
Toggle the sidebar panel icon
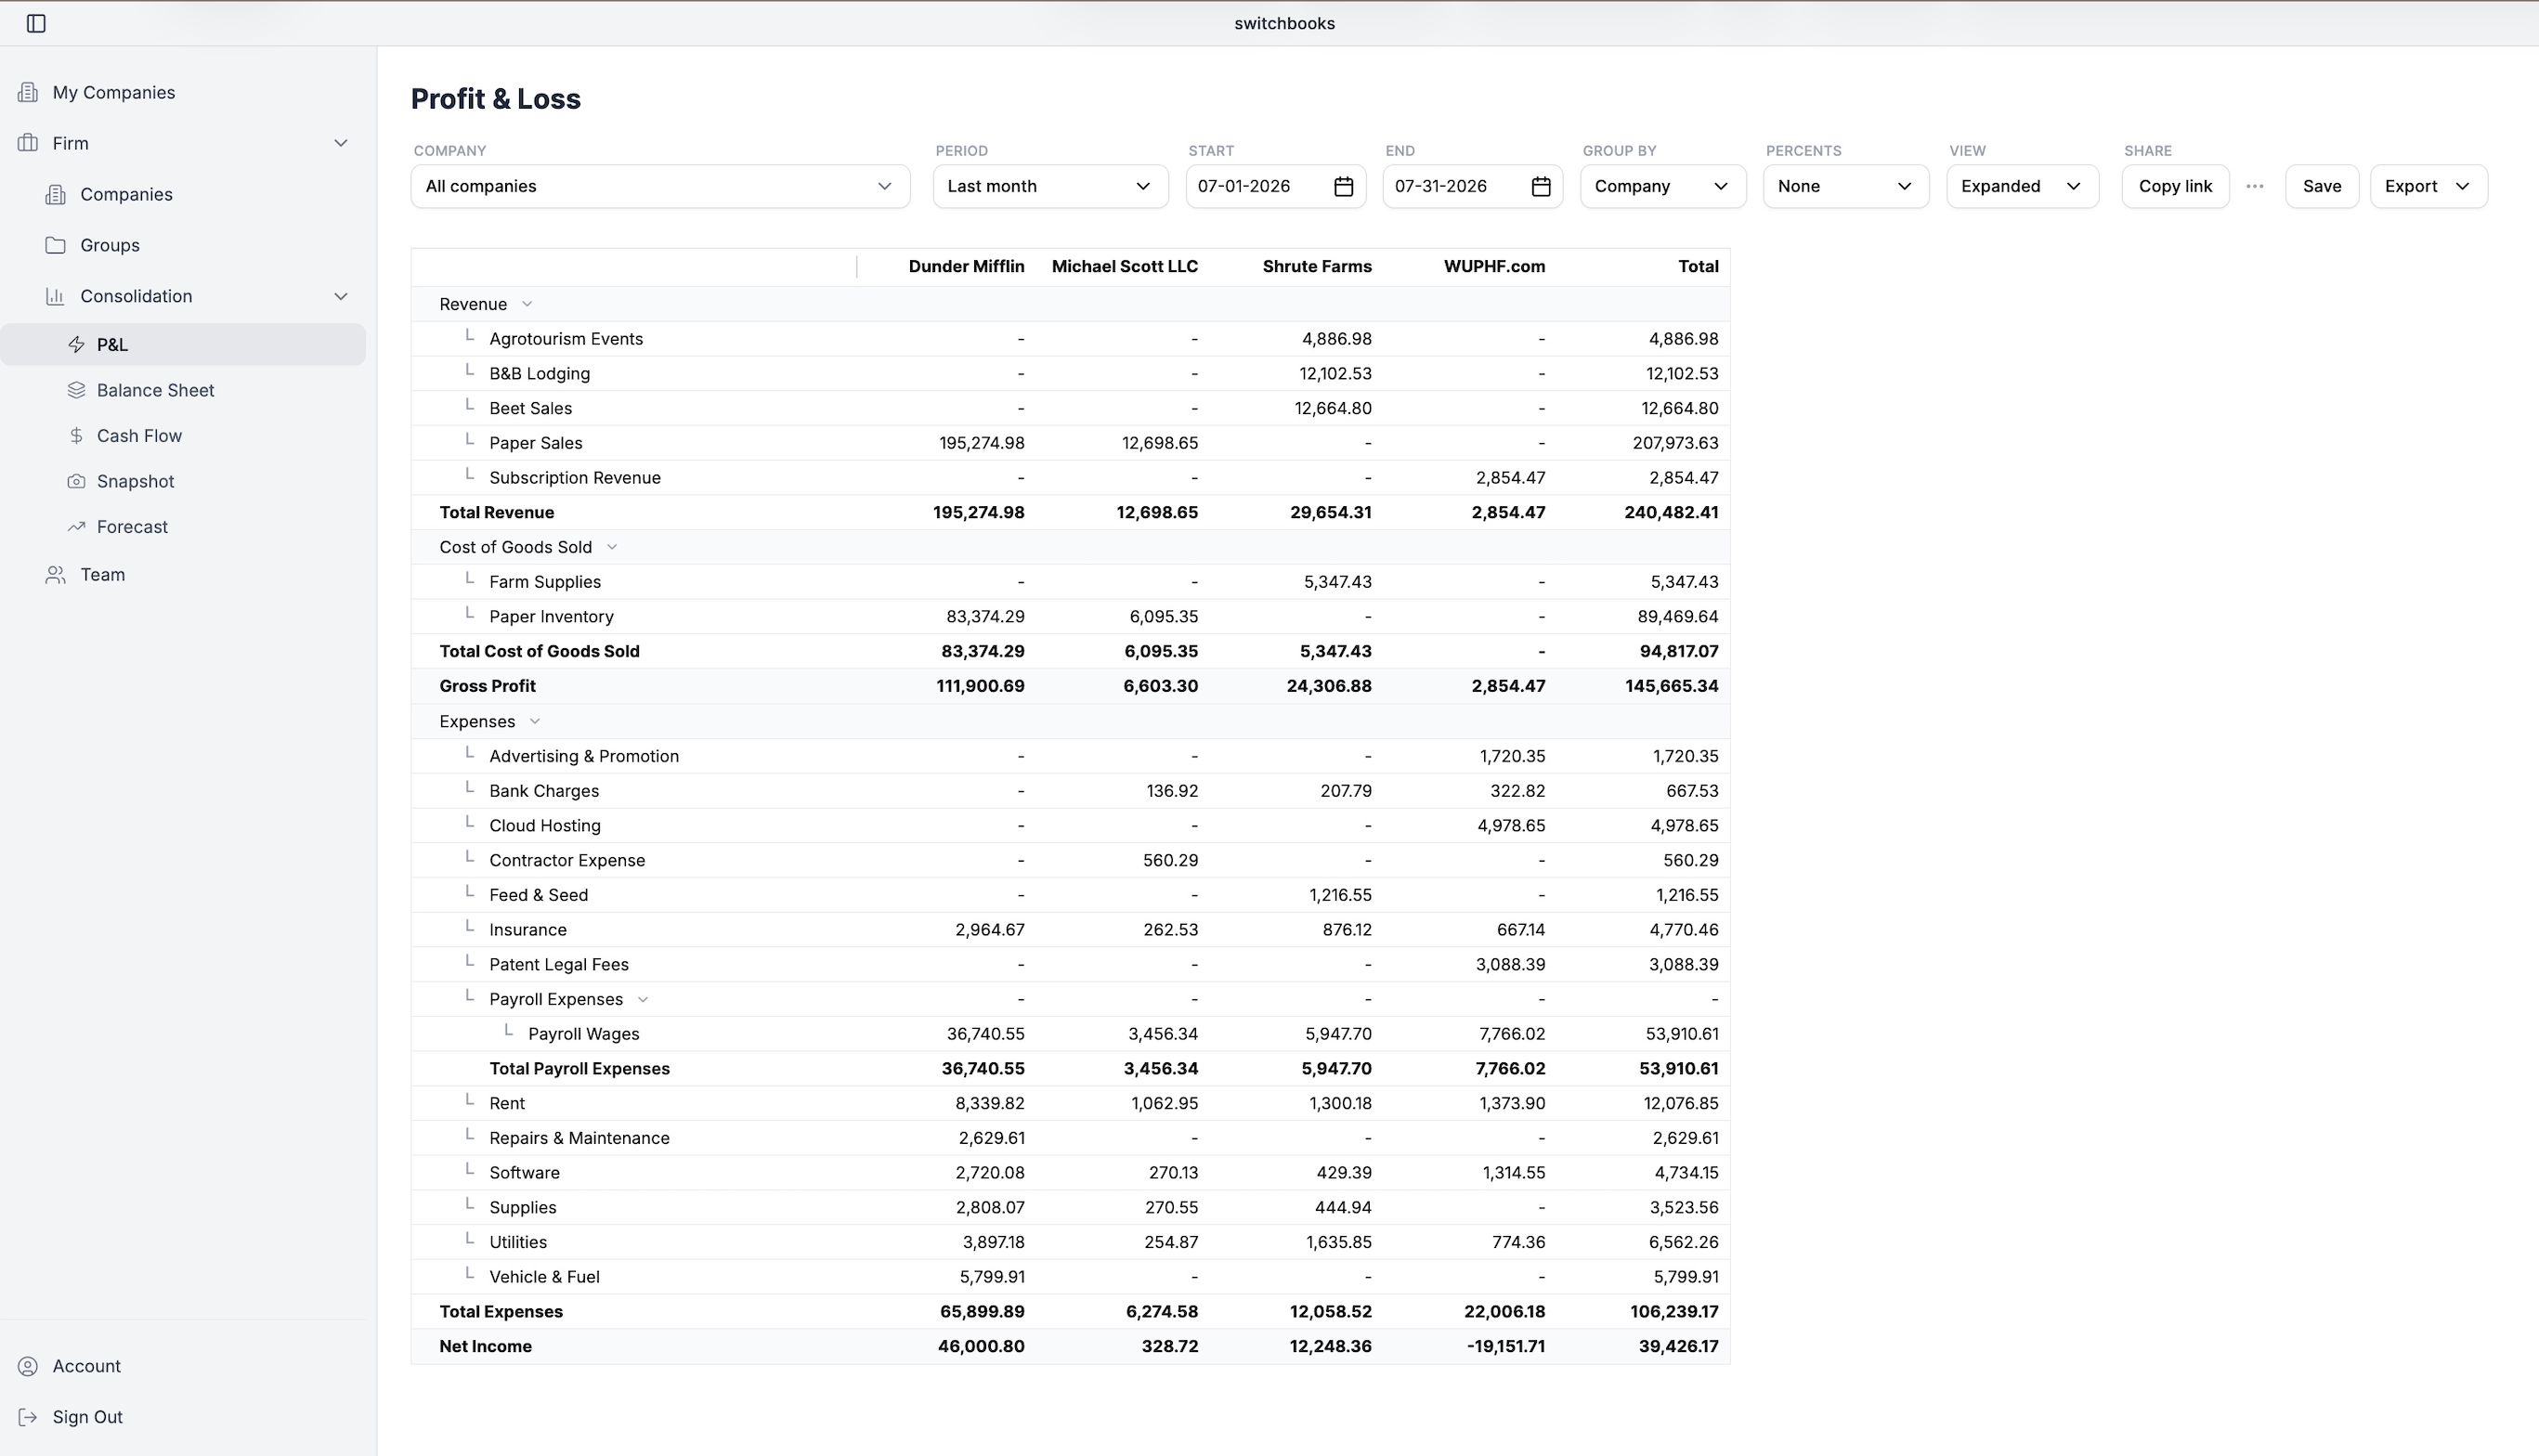coord(36,23)
